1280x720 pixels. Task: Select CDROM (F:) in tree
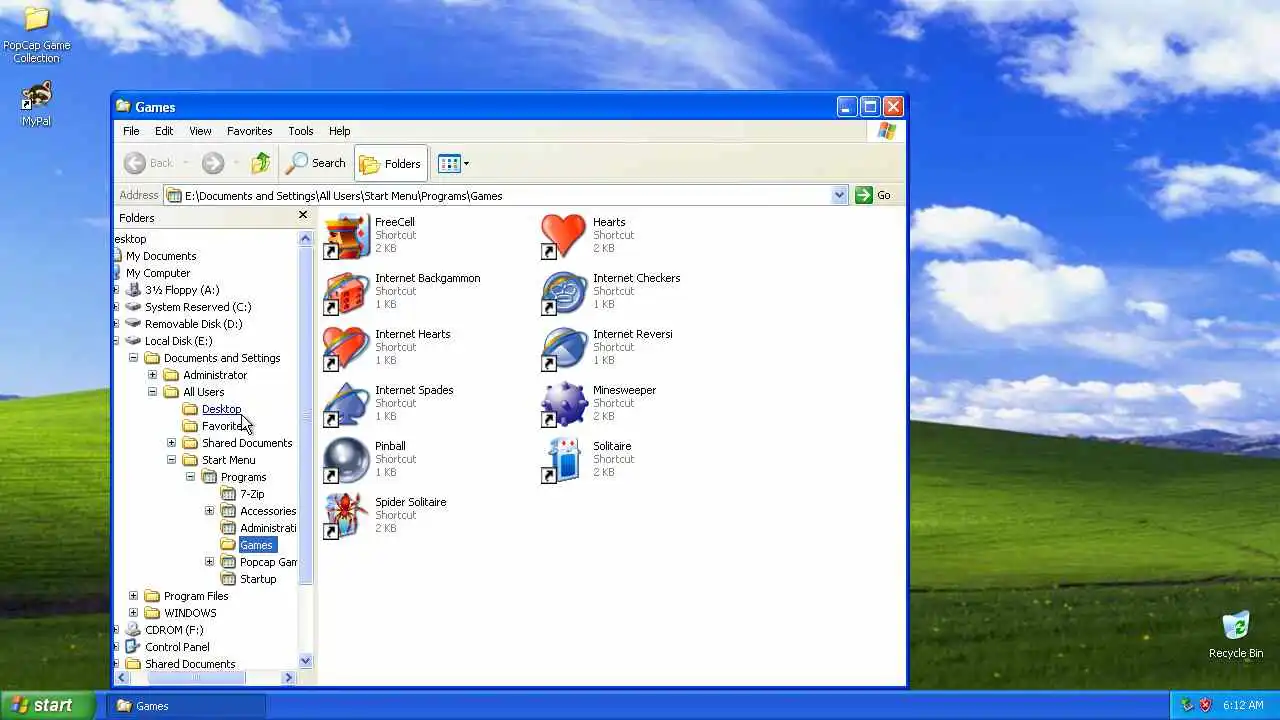[174, 630]
